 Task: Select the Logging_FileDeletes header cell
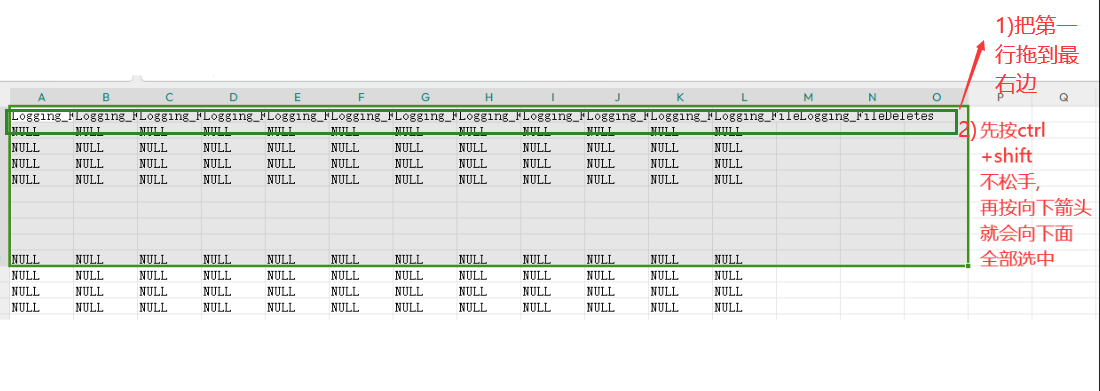[x=866, y=116]
